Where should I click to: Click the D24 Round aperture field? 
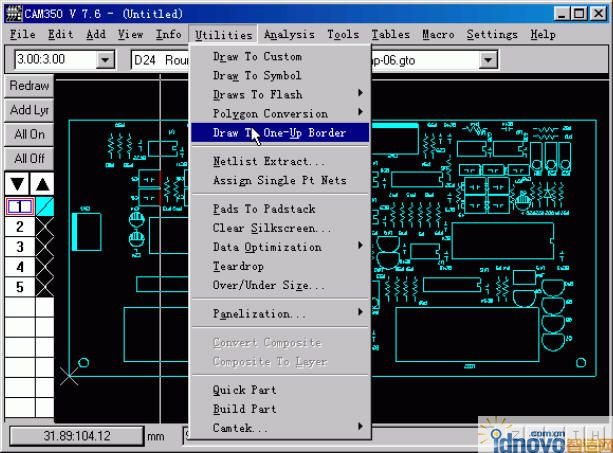[x=160, y=60]
